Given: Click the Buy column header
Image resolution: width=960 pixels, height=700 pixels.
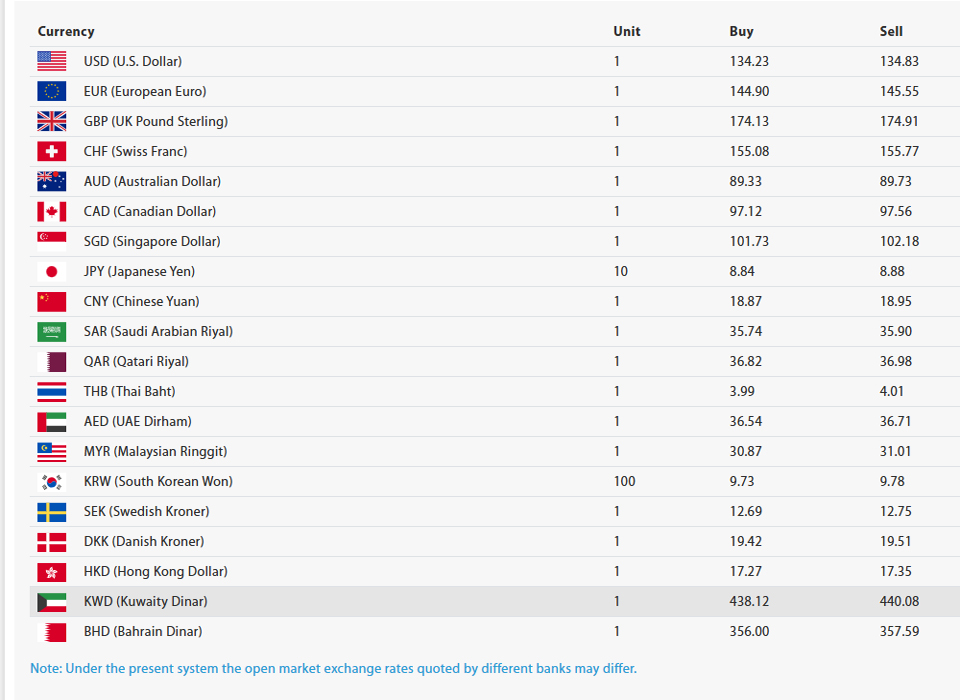Looking at the screenshot, I should pos(741,31).
